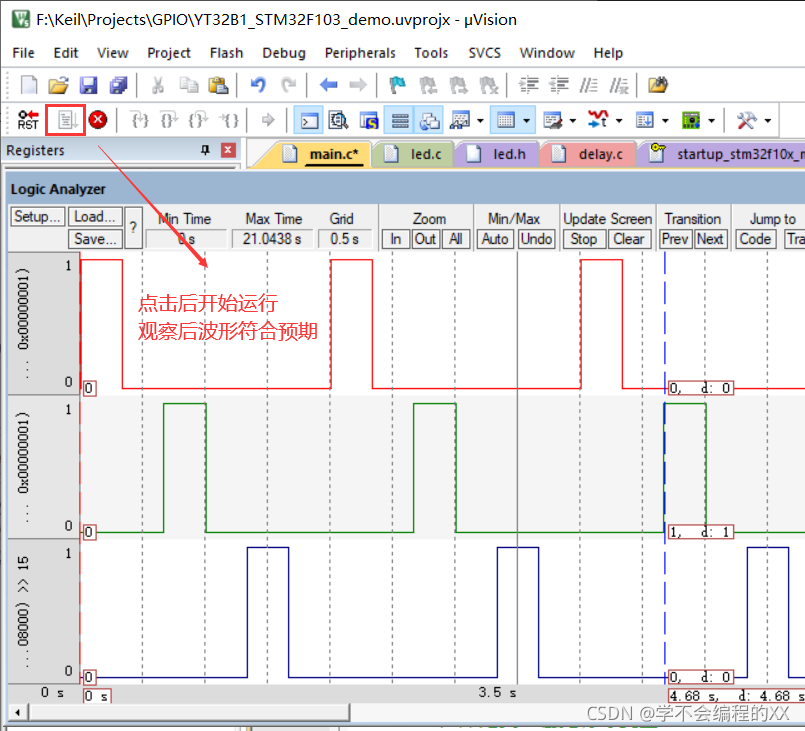Open the Peripherals menu
Image resolution: width=805 pixels, height=731 pixels.
click(360, 53)
